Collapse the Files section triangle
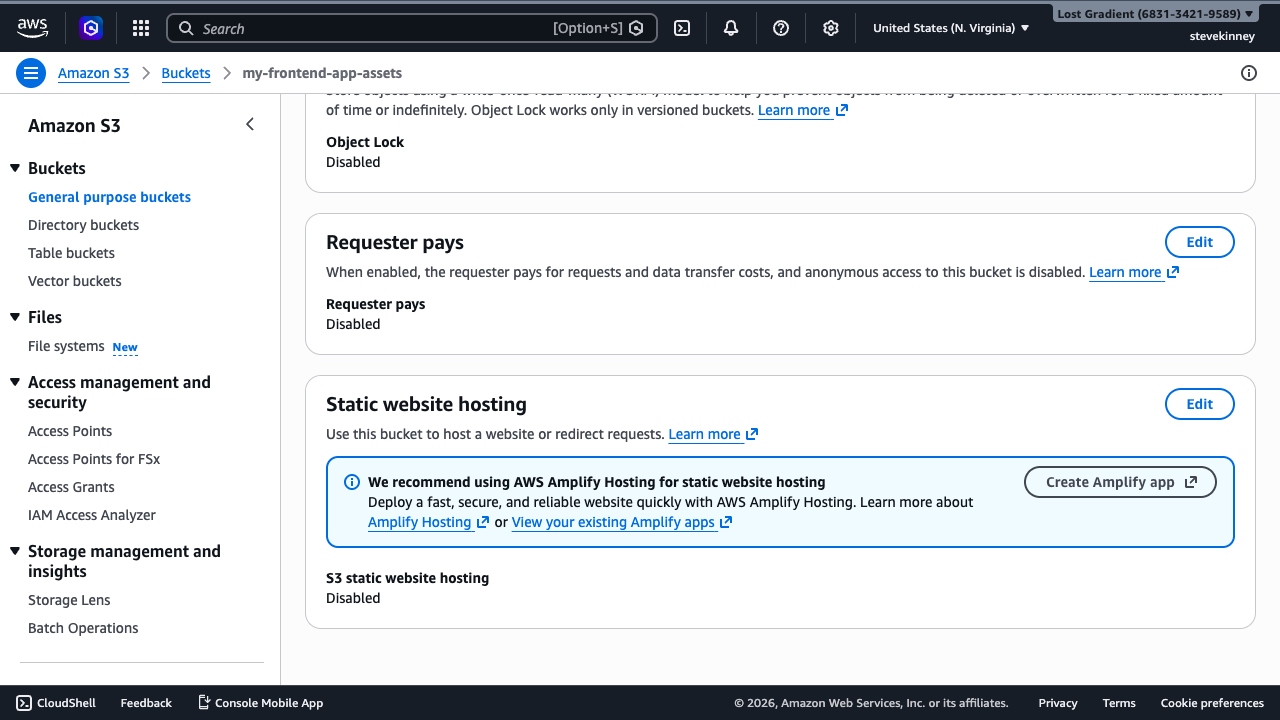This screenshot has width=1280, height=720. tap(15, 317)
